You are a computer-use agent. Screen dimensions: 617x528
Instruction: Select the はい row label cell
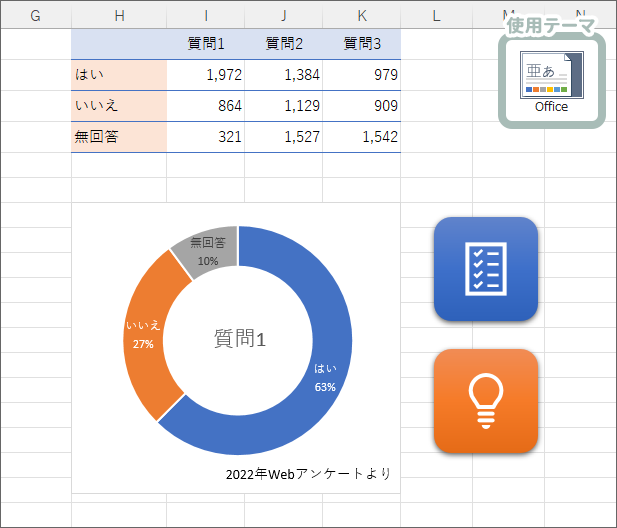tap(119, 75)
